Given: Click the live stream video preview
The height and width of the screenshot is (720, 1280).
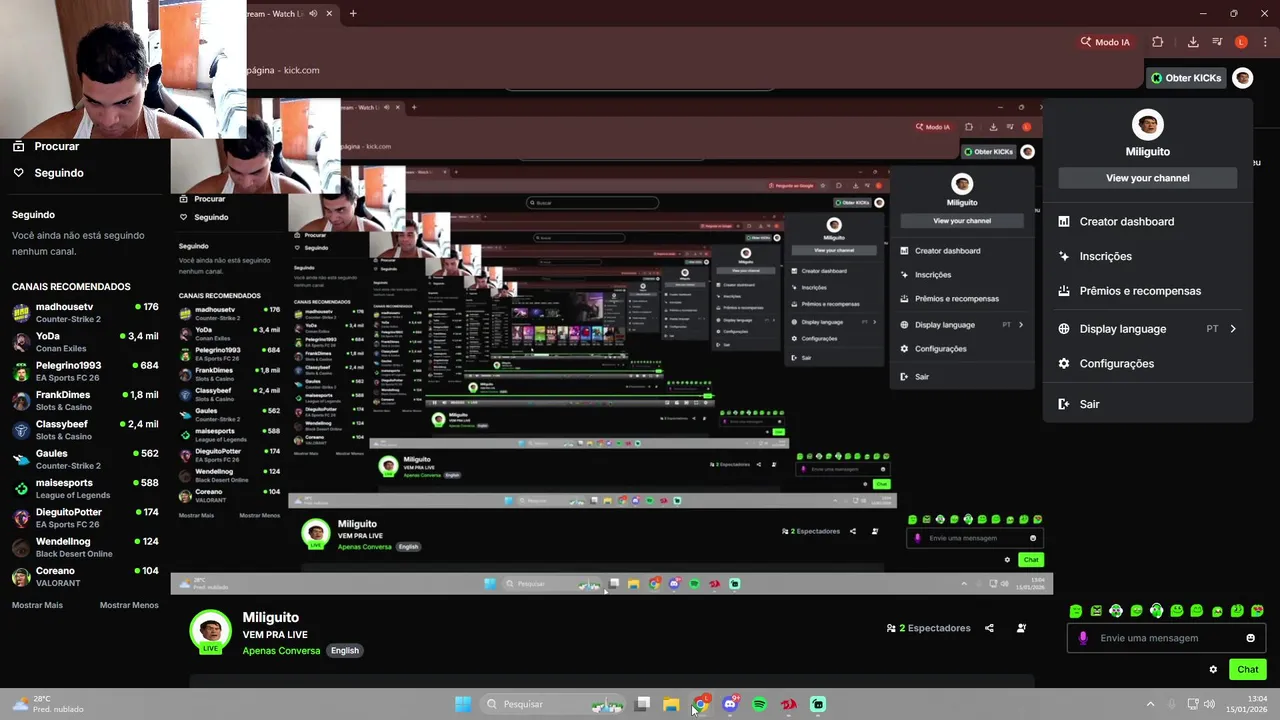Looking at the screenshot, I should (x=611, y=346).
